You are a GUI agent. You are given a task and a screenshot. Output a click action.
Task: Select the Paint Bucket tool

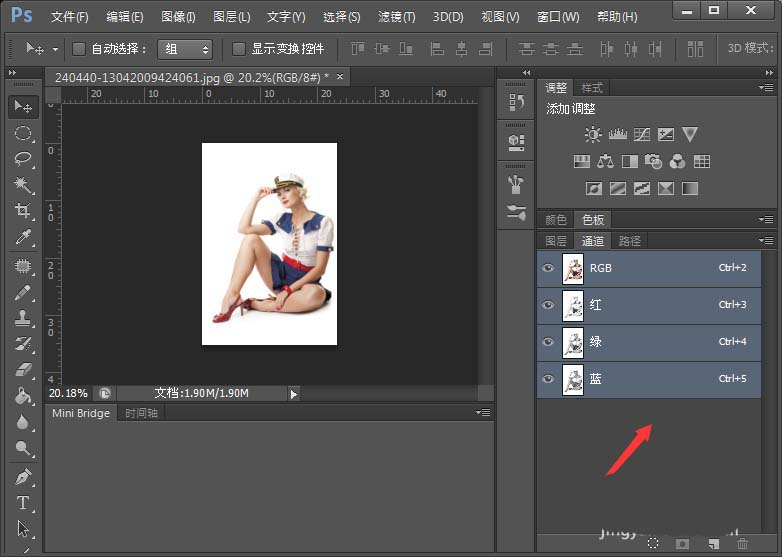click(x=23, y=396)
